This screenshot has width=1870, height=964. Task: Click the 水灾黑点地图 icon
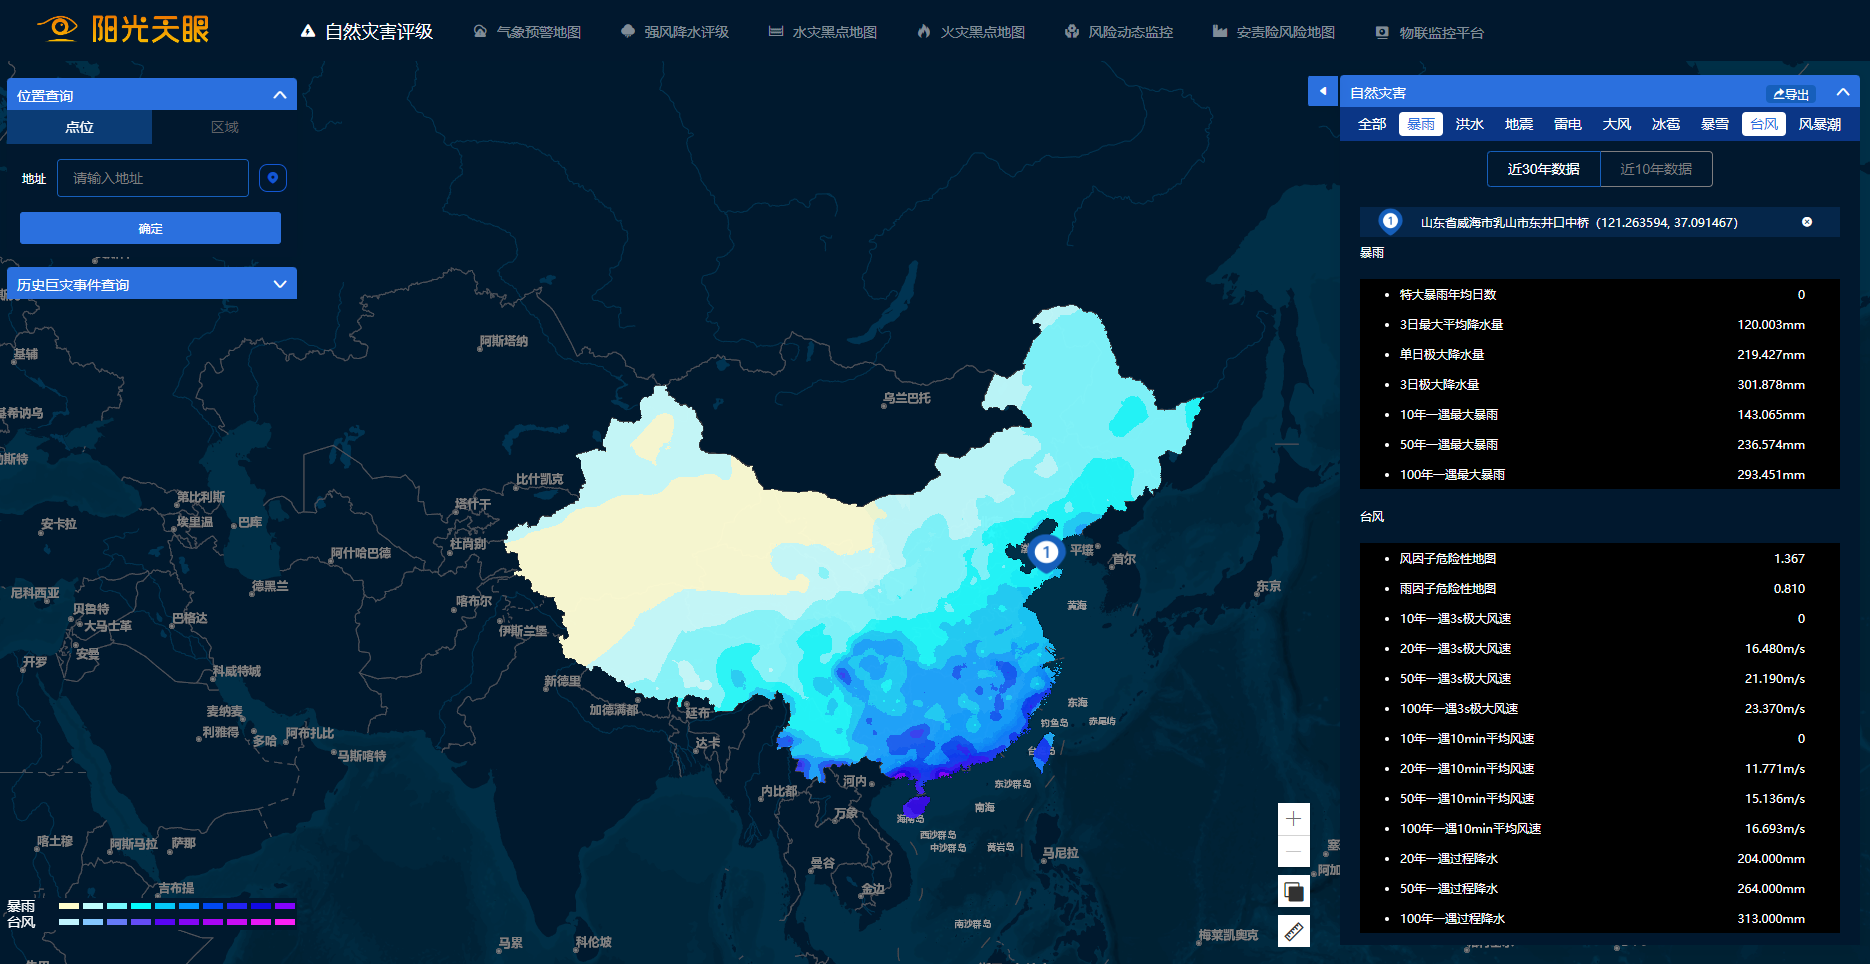click(x=775, y=32)
